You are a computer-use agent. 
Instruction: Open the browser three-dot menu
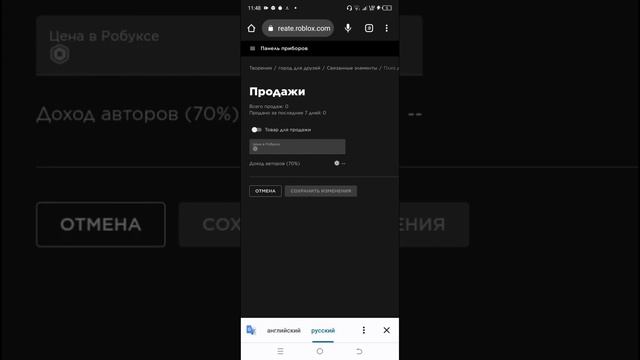coord(387,28)
